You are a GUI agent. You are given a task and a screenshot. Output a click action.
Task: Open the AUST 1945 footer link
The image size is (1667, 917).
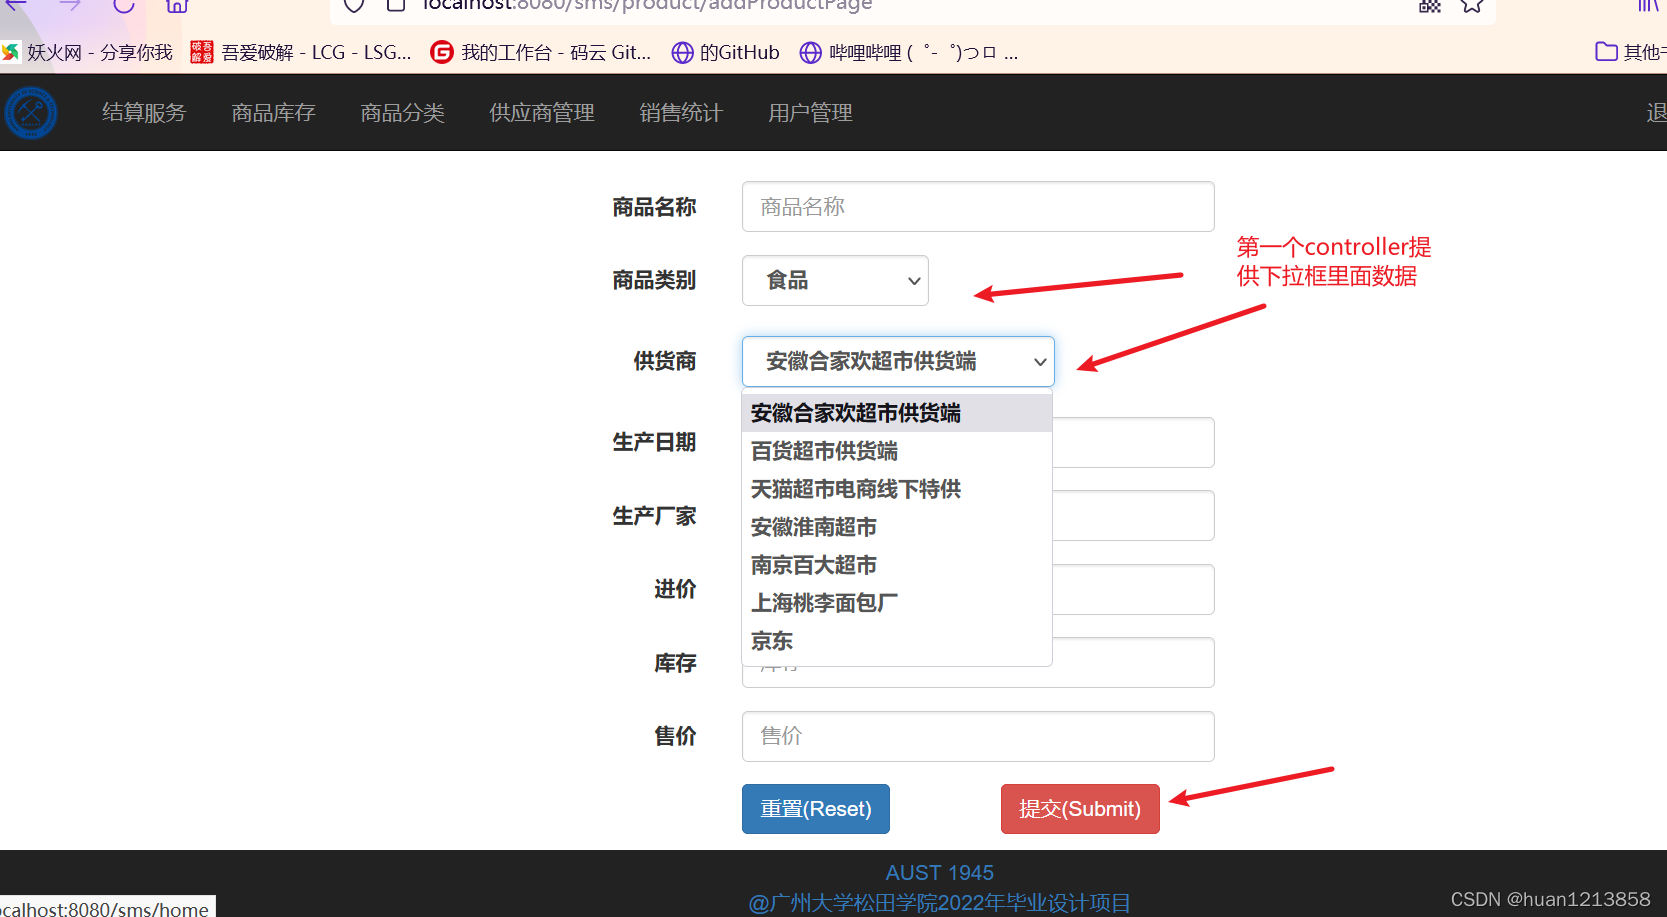pyautogui.click(x=939, y=873)
